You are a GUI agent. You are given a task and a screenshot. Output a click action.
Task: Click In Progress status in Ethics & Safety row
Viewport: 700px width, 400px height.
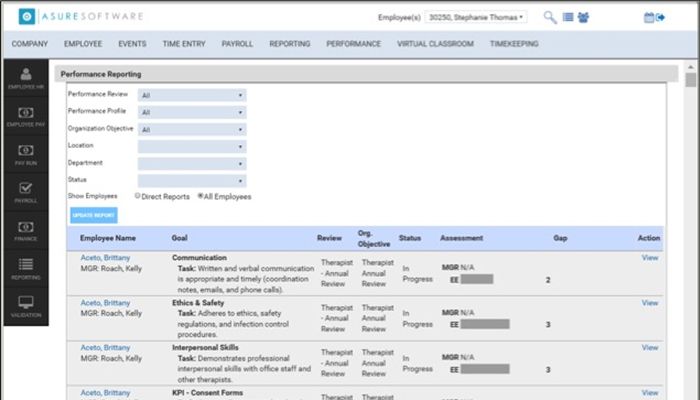[417, 319]
